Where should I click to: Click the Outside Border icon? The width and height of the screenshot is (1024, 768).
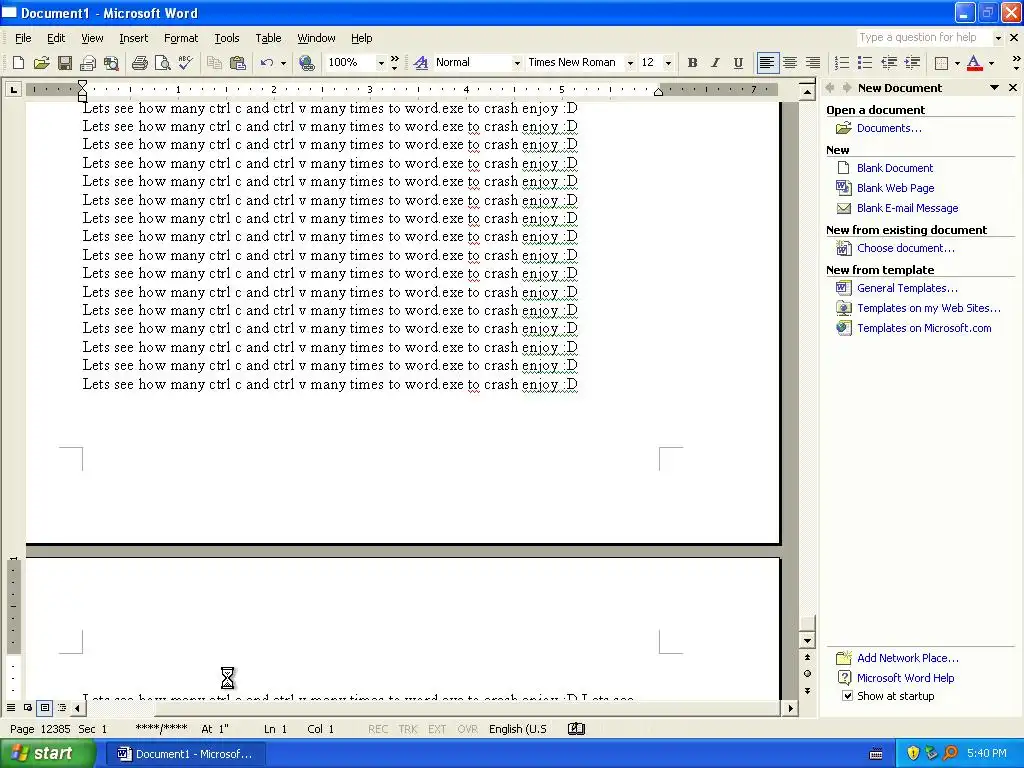[942, 63]
